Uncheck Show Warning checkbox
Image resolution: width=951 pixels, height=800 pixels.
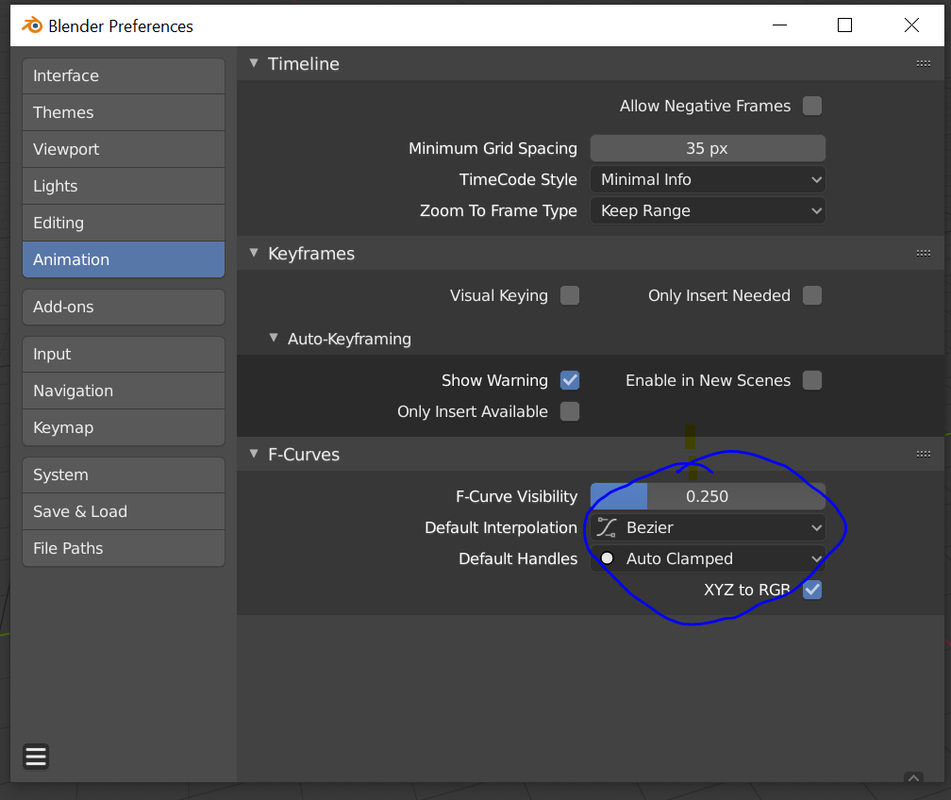coord(570,381)
